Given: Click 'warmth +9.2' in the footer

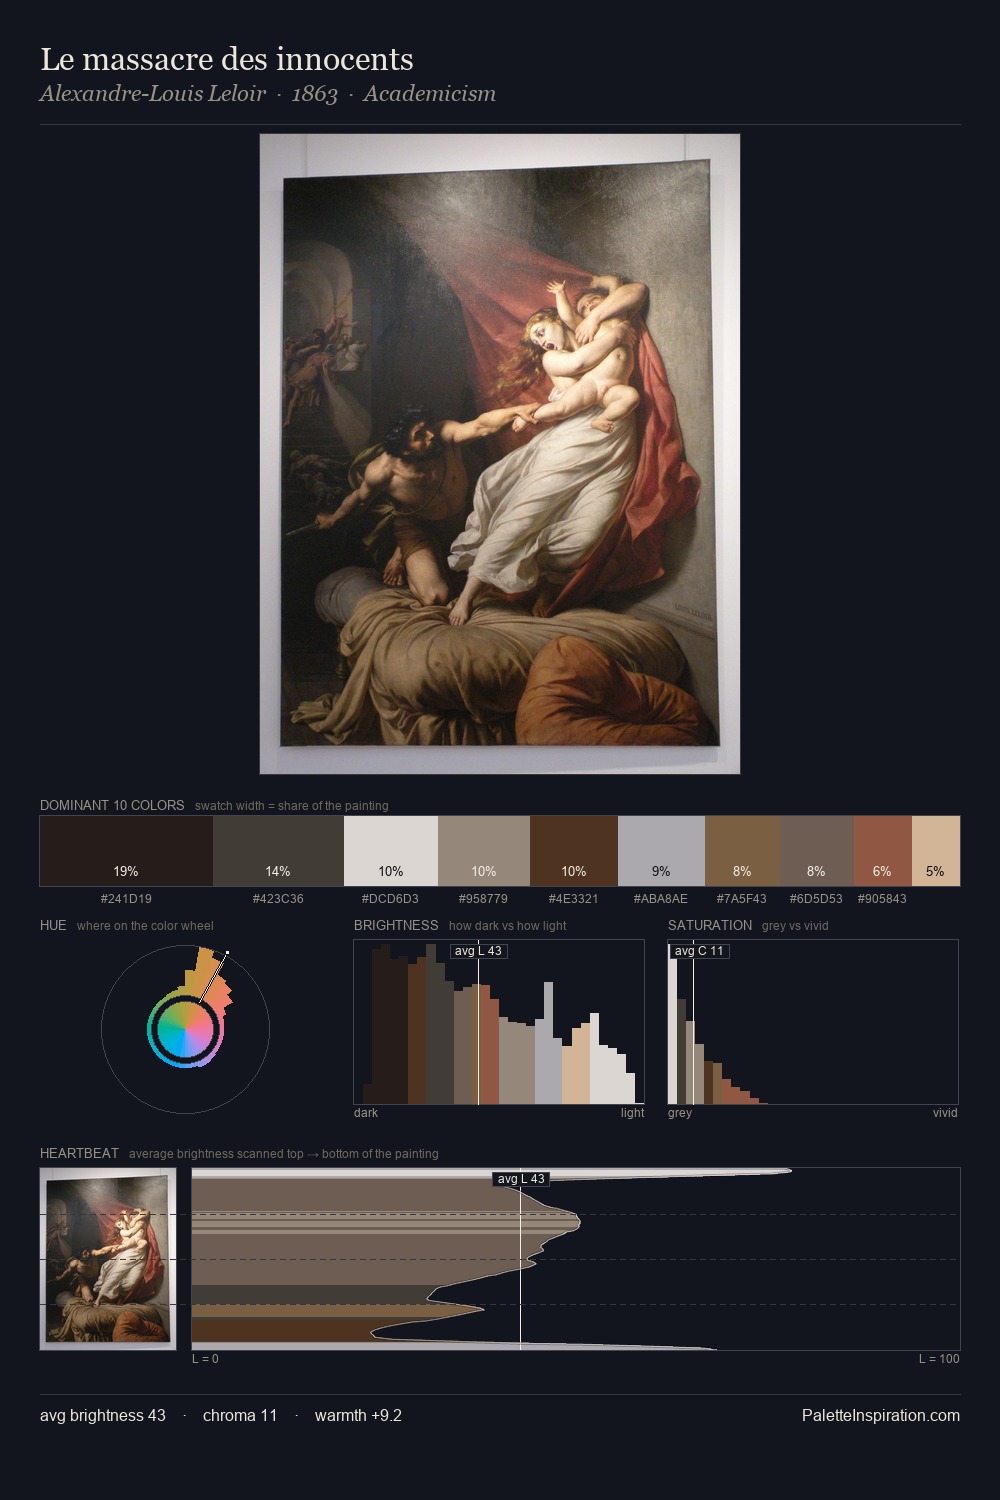Looking at the screenshot, I should 358,1416.
